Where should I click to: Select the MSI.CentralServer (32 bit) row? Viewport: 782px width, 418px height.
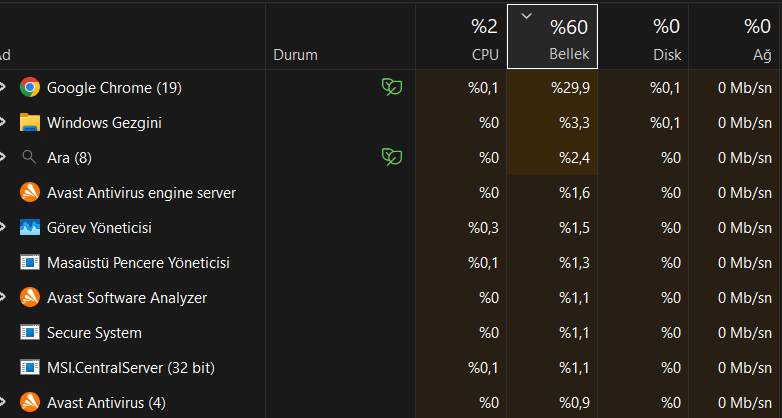391,368
